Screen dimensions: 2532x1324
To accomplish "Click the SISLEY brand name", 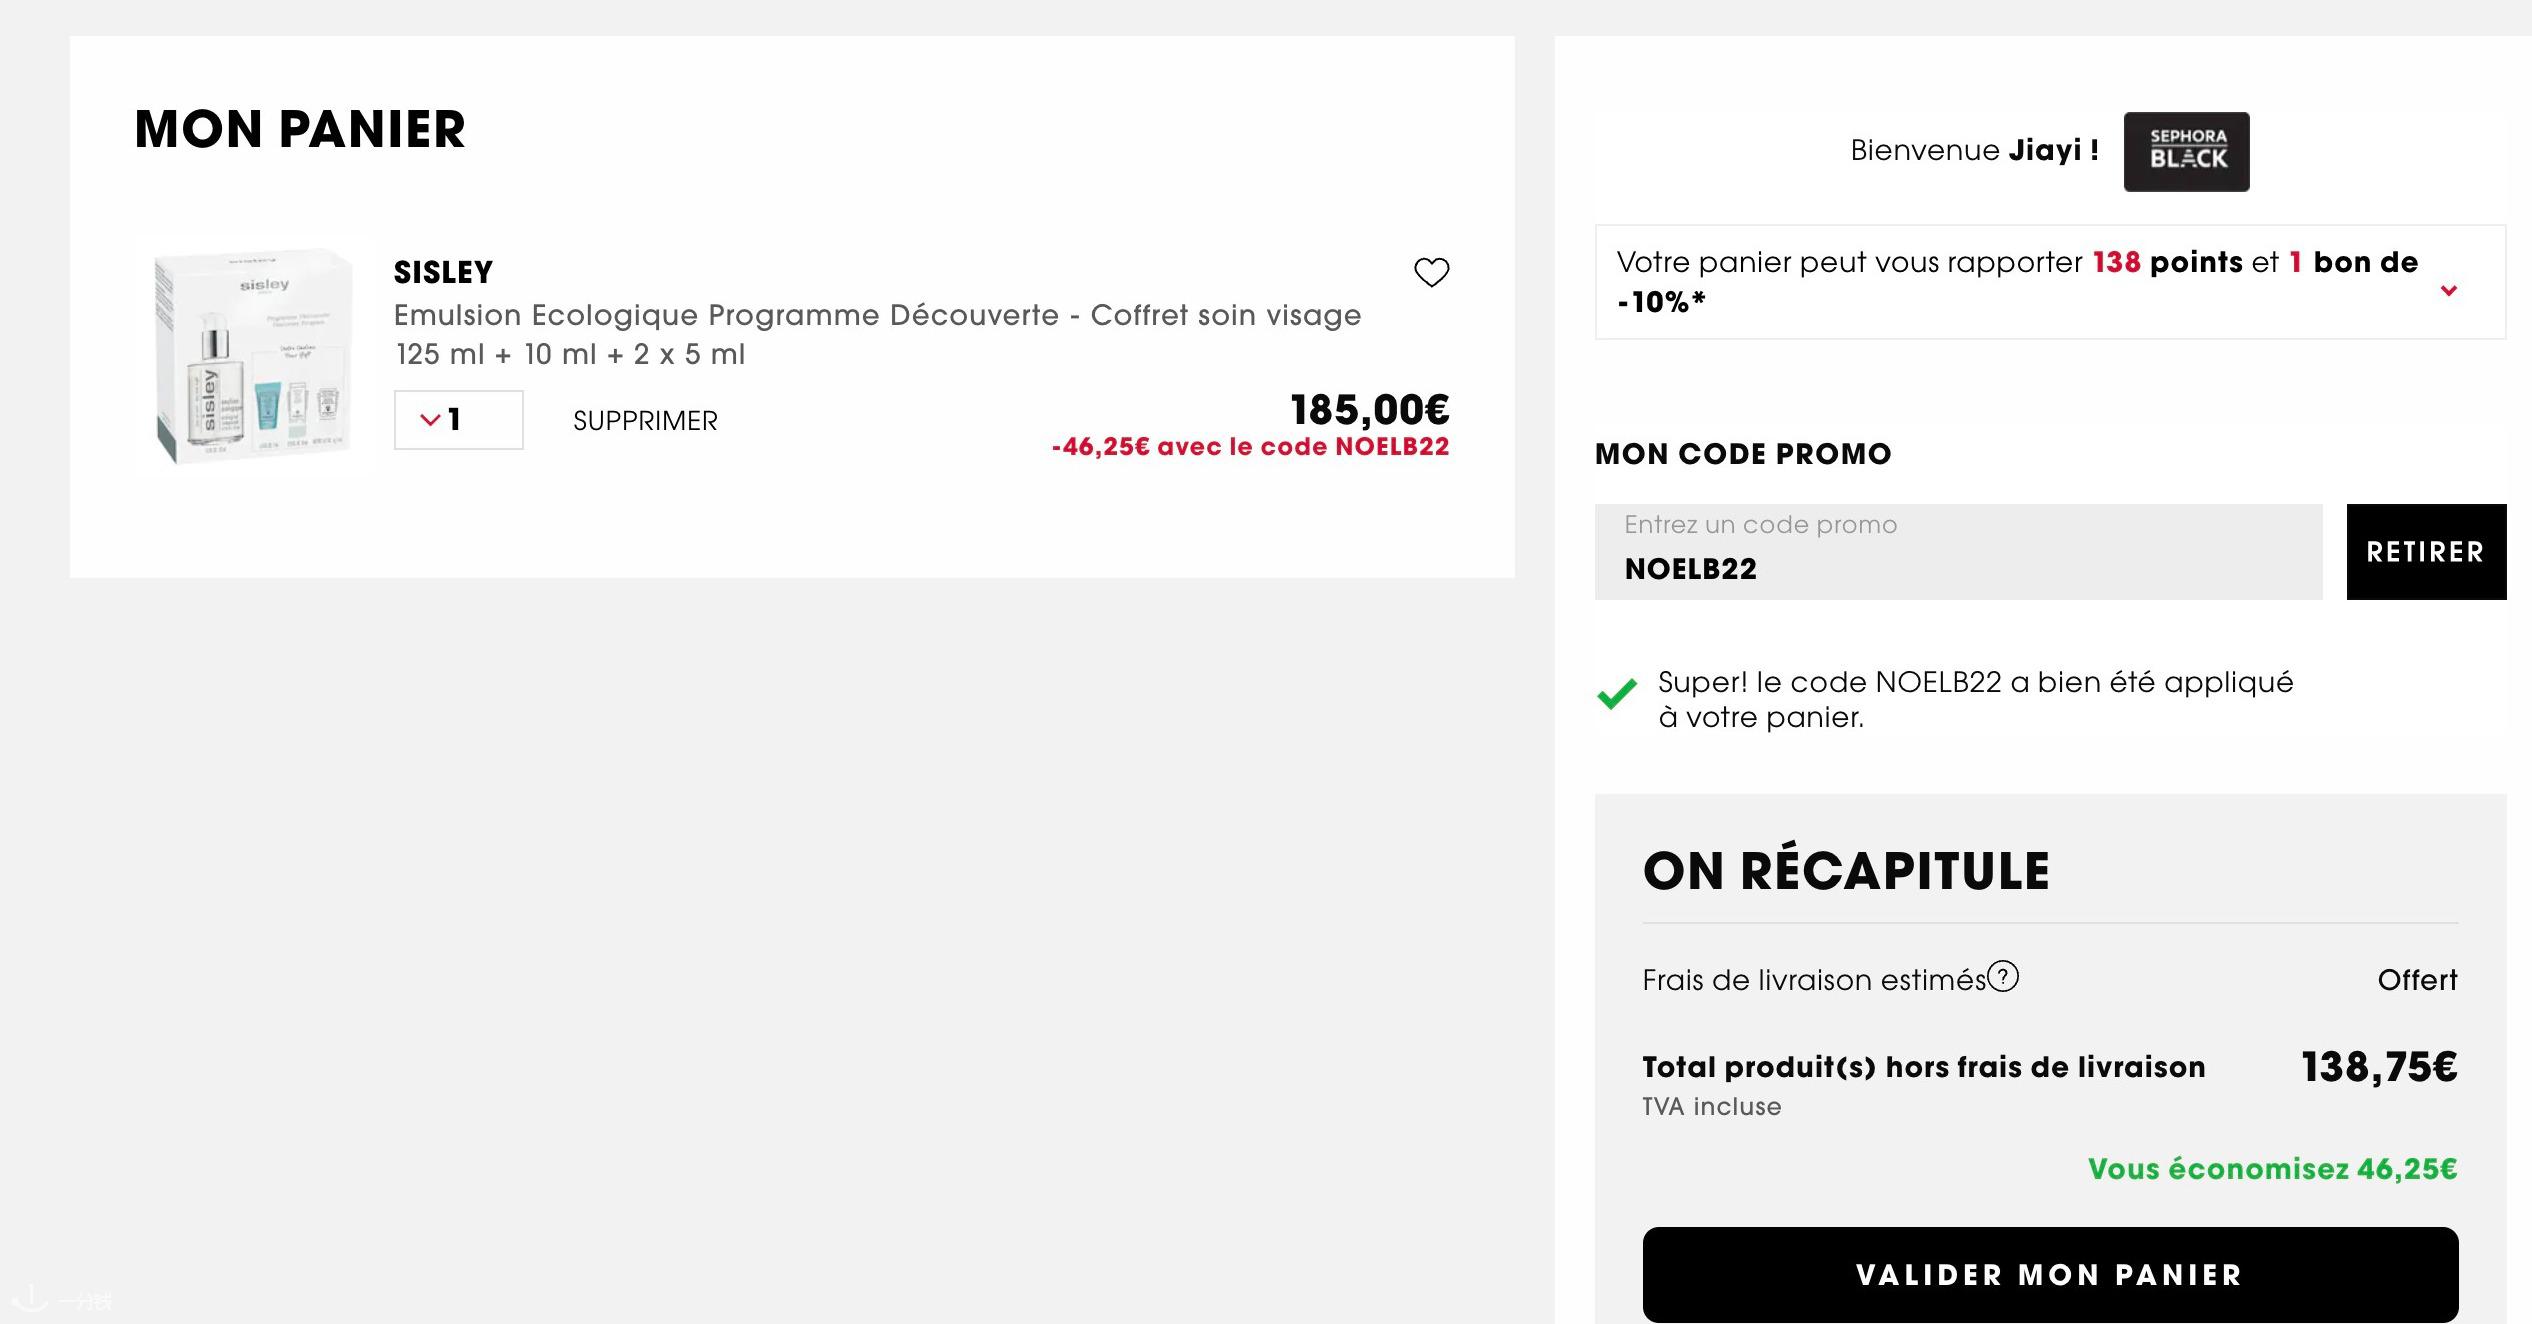I will [443, 272].
